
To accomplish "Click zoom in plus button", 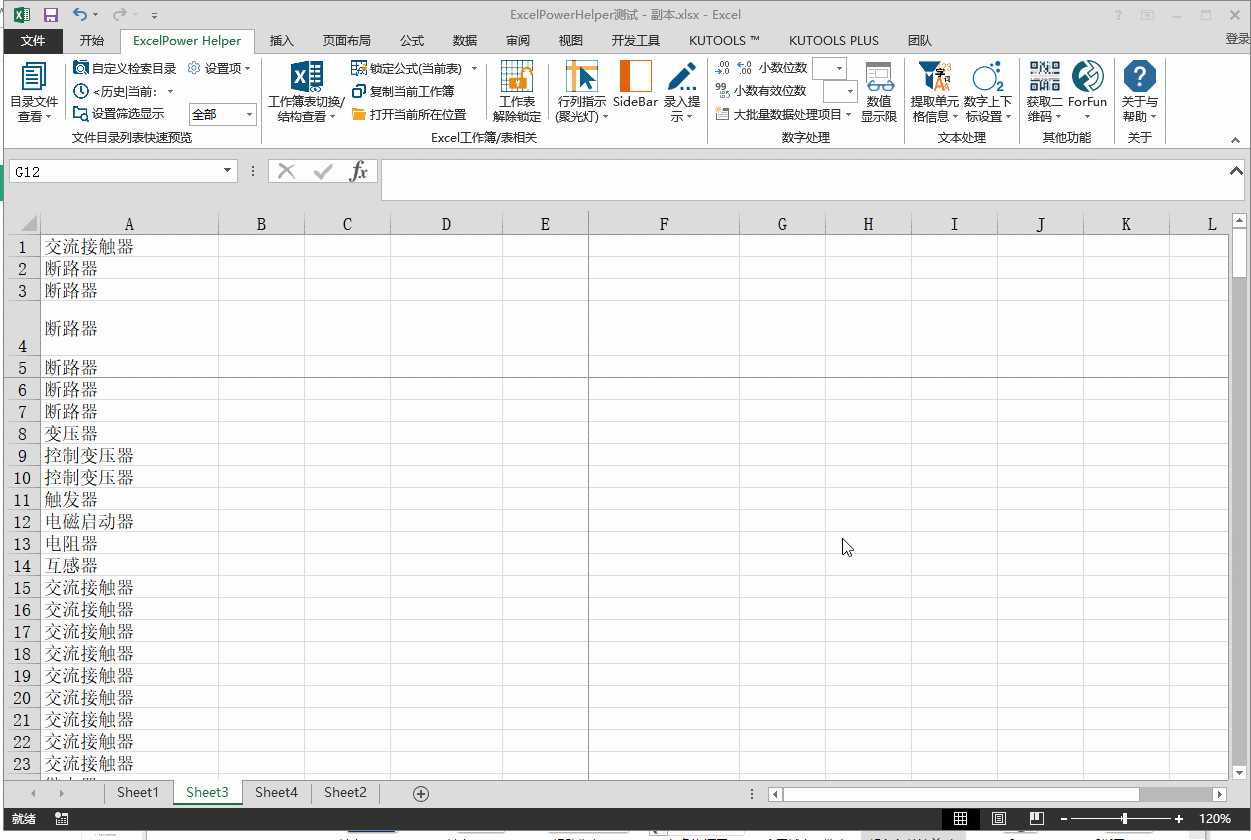I will click(1180, 819).
